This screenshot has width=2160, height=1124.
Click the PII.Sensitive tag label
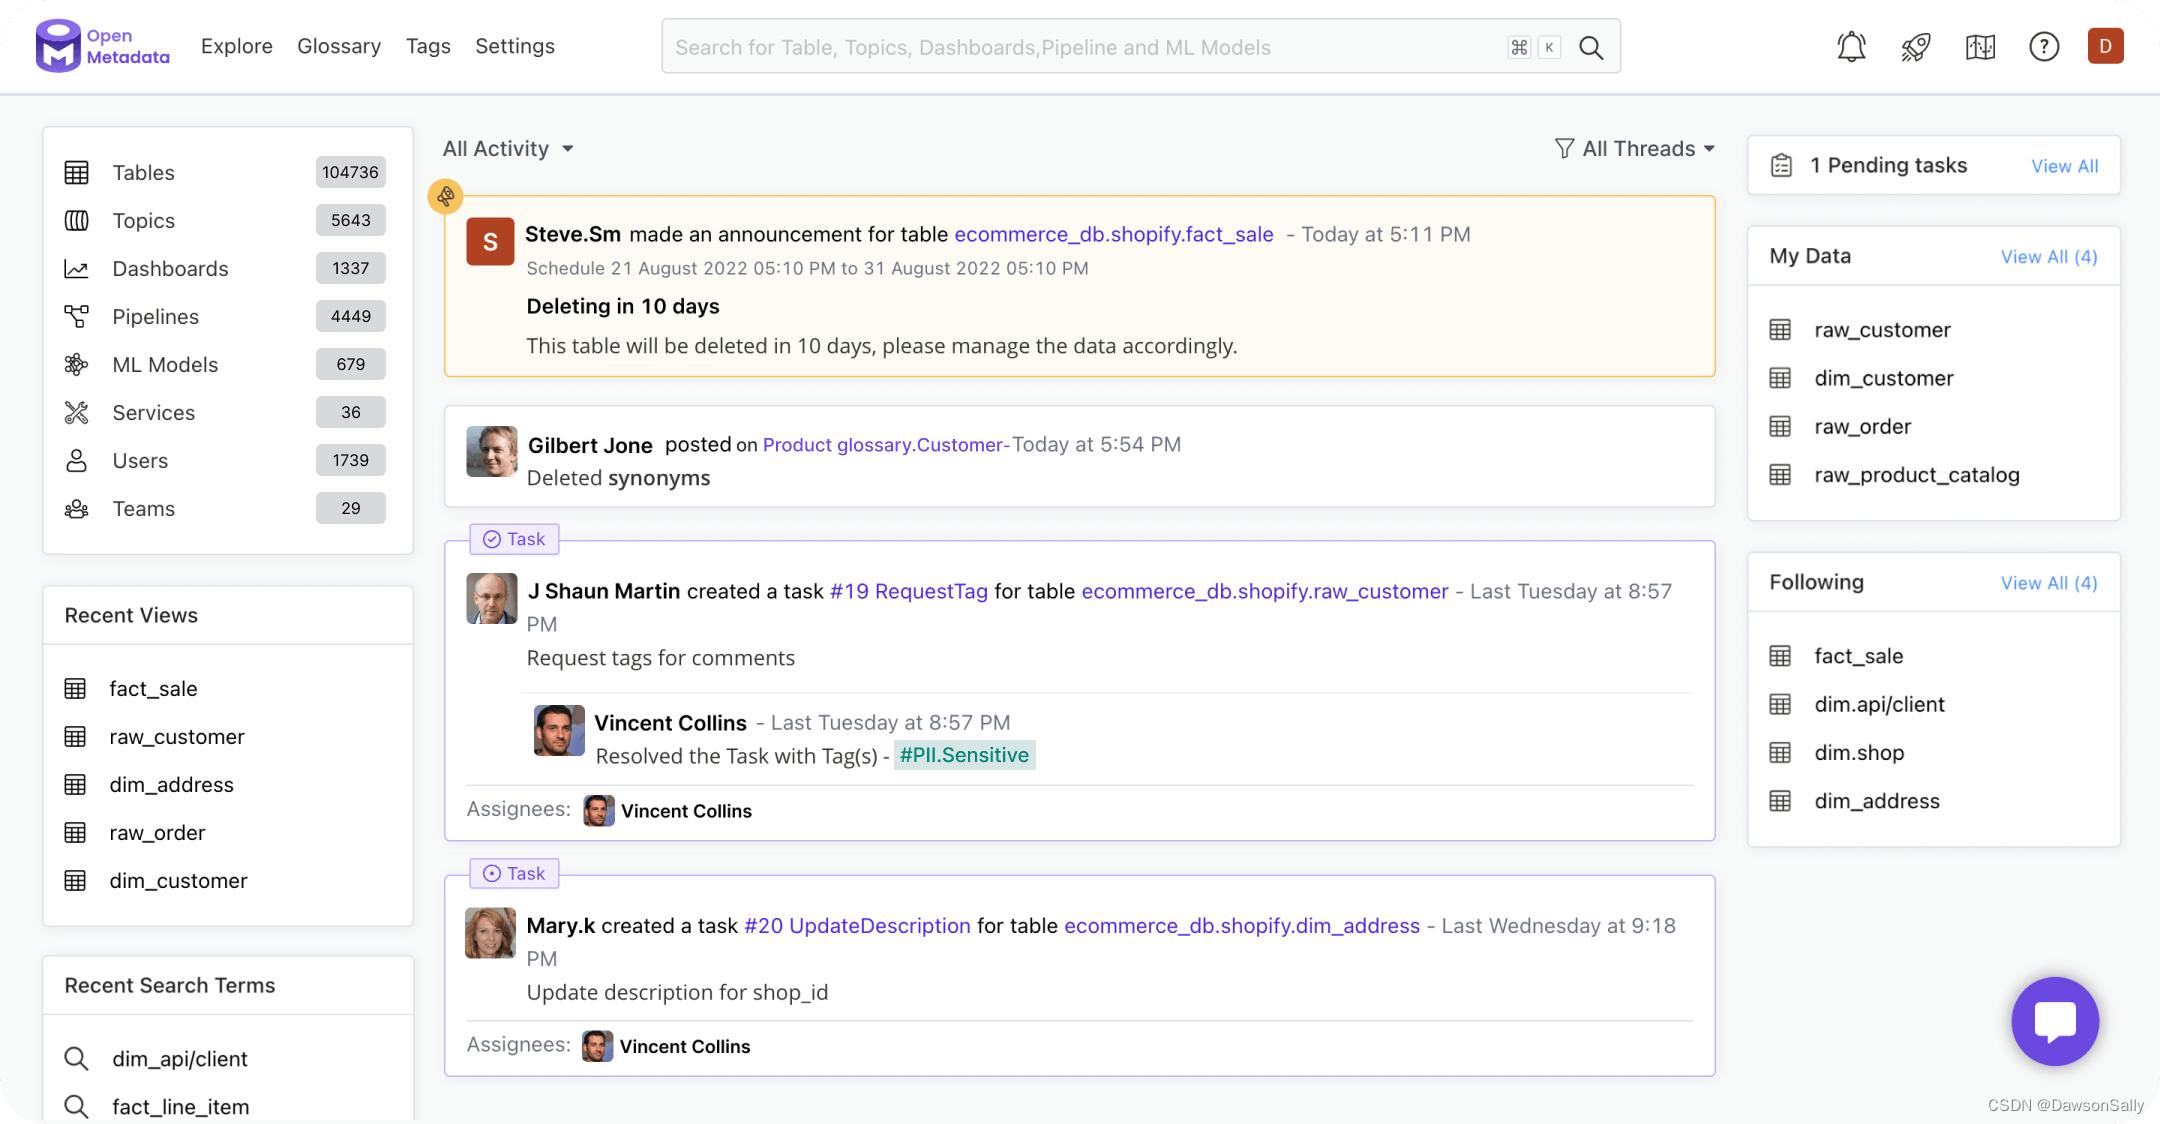tap(964, 755)
